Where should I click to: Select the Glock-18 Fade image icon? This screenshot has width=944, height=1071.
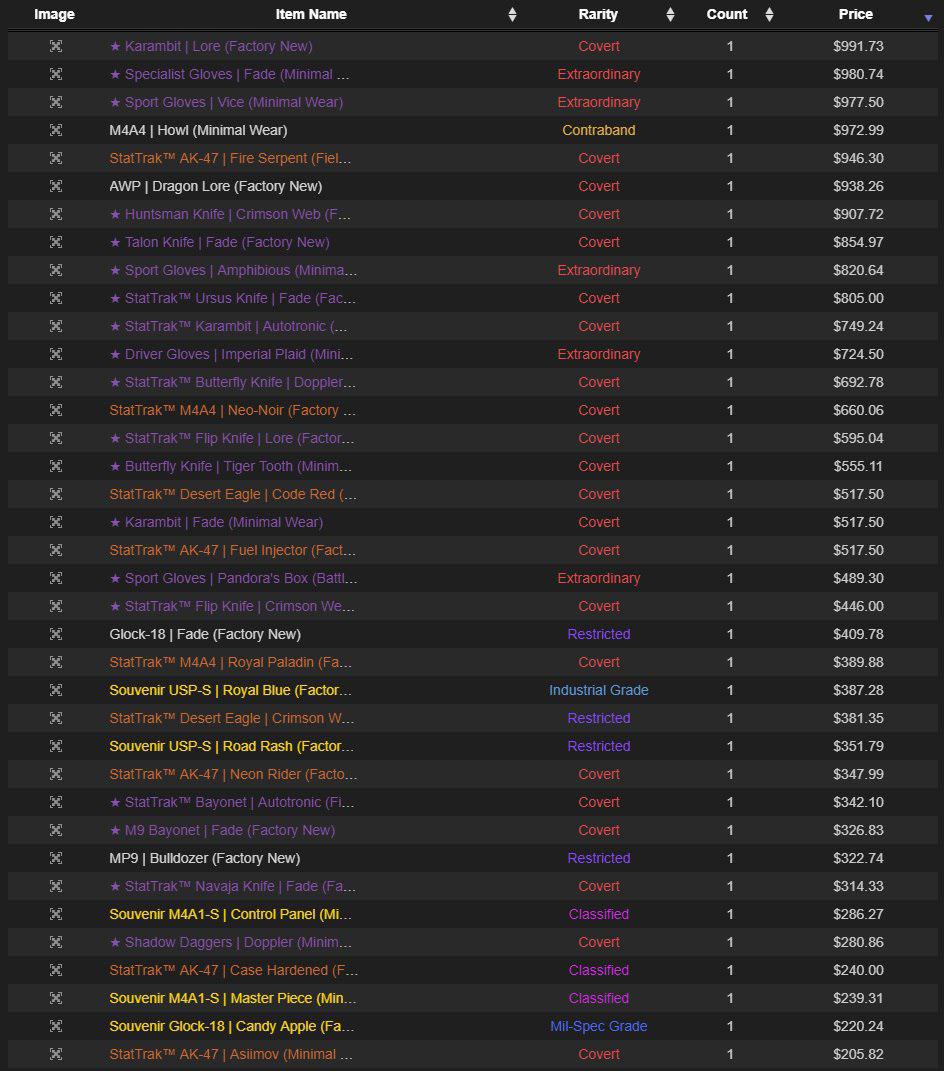pos(56,634)
